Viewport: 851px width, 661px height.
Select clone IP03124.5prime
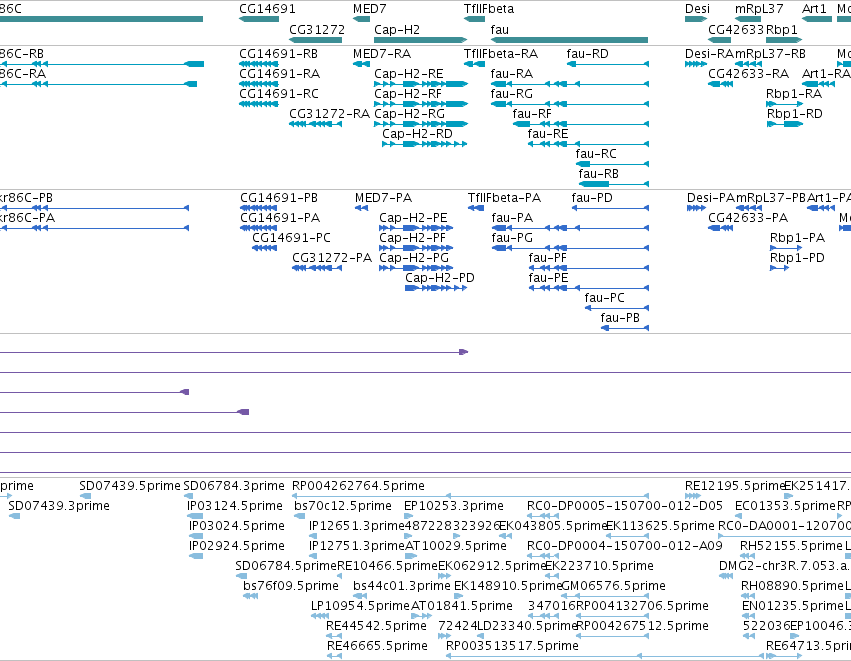(235, 506)
